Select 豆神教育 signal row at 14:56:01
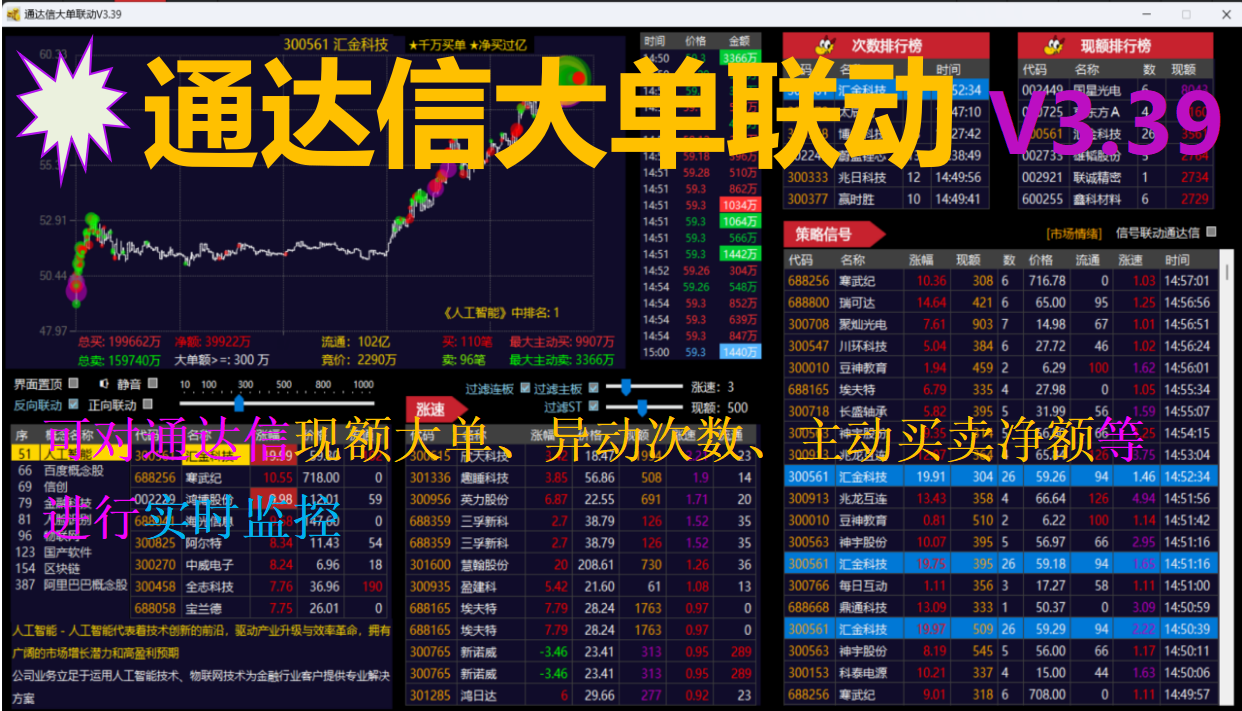This screenshot has width=1242, height=711. pyautogui.click(x=1000, y=368)
